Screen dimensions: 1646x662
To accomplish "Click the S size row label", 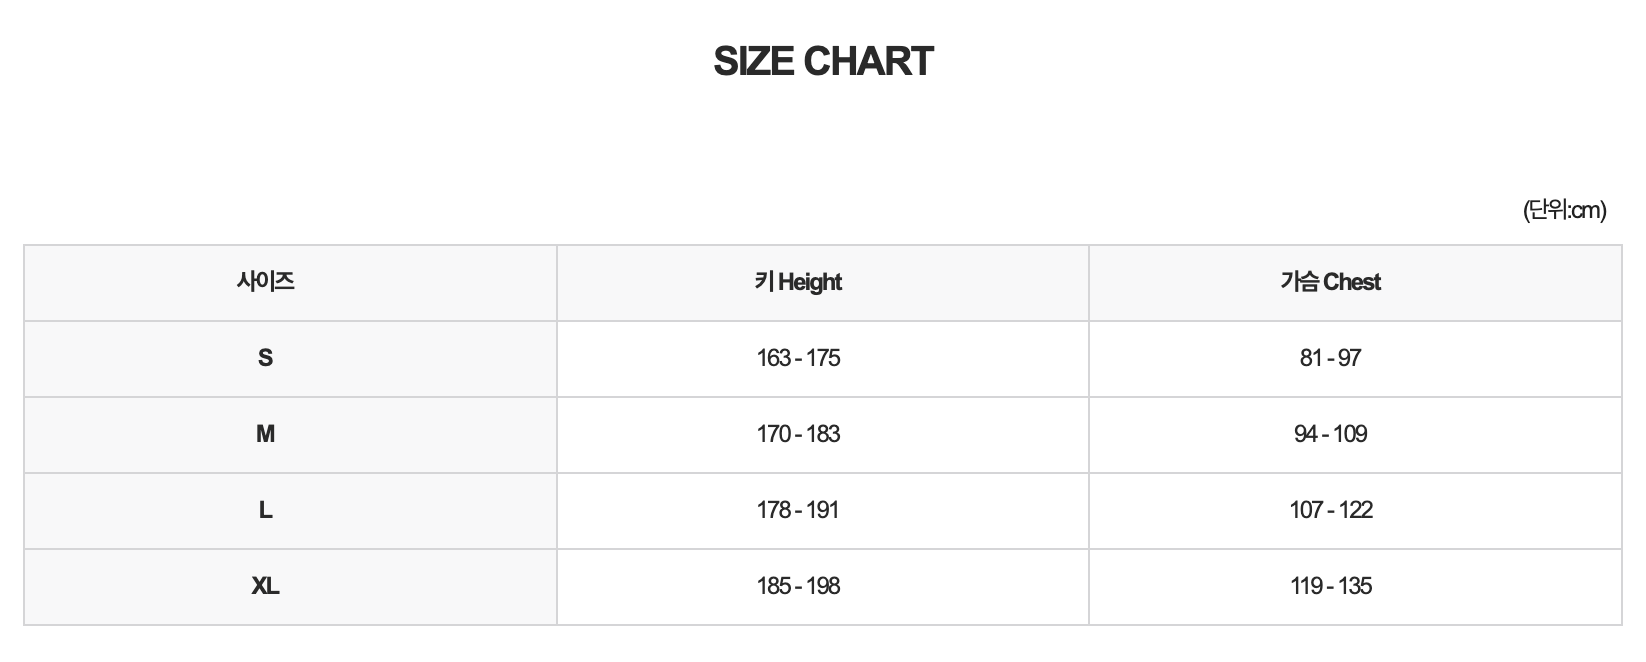I will (x=265, y=358).
